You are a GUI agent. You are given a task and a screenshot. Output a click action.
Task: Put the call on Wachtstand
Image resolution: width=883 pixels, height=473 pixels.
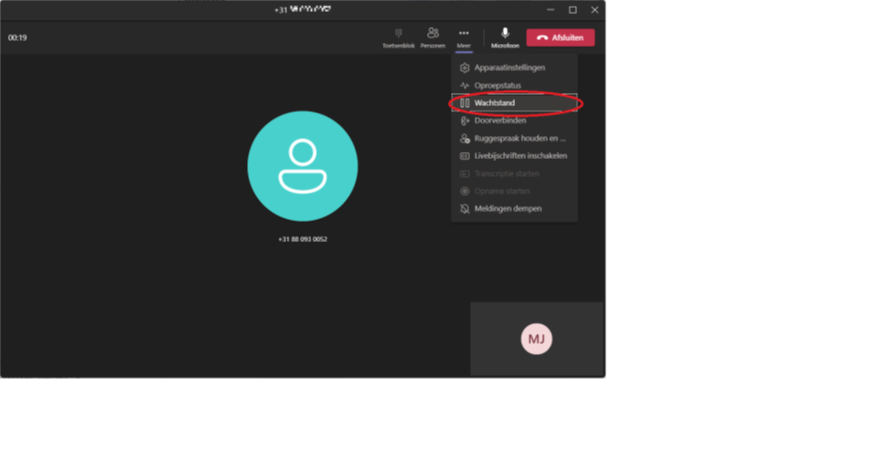pyautogui.click(x=494, y=103)
